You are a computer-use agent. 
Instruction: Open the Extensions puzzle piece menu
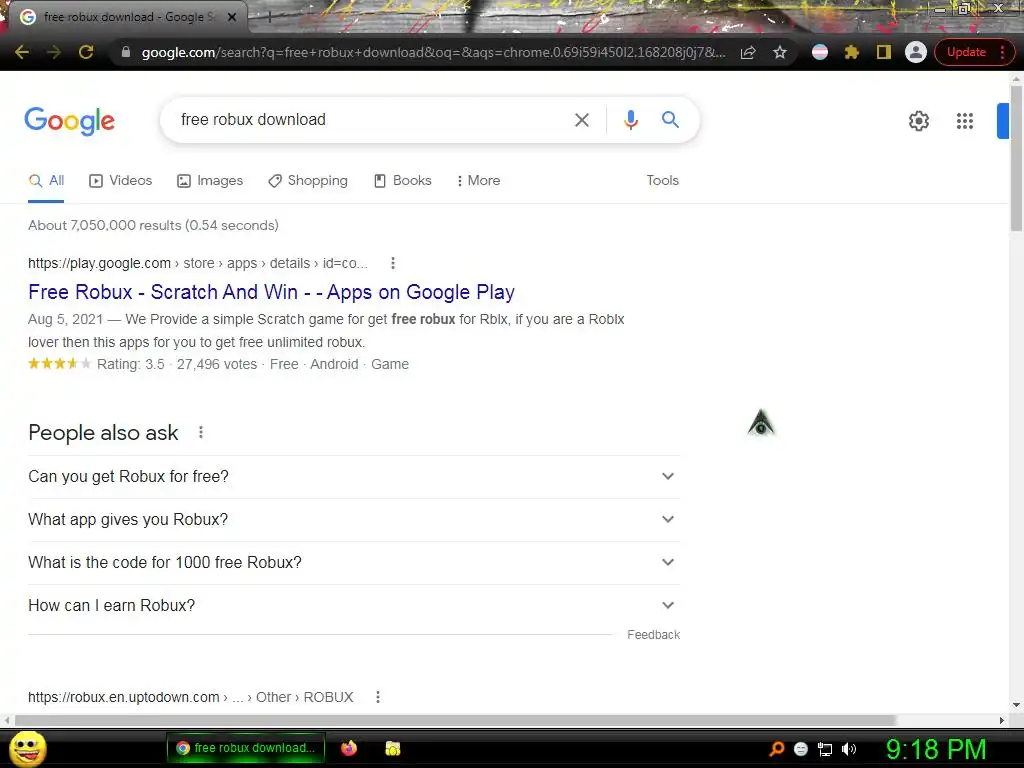[852, 52]
